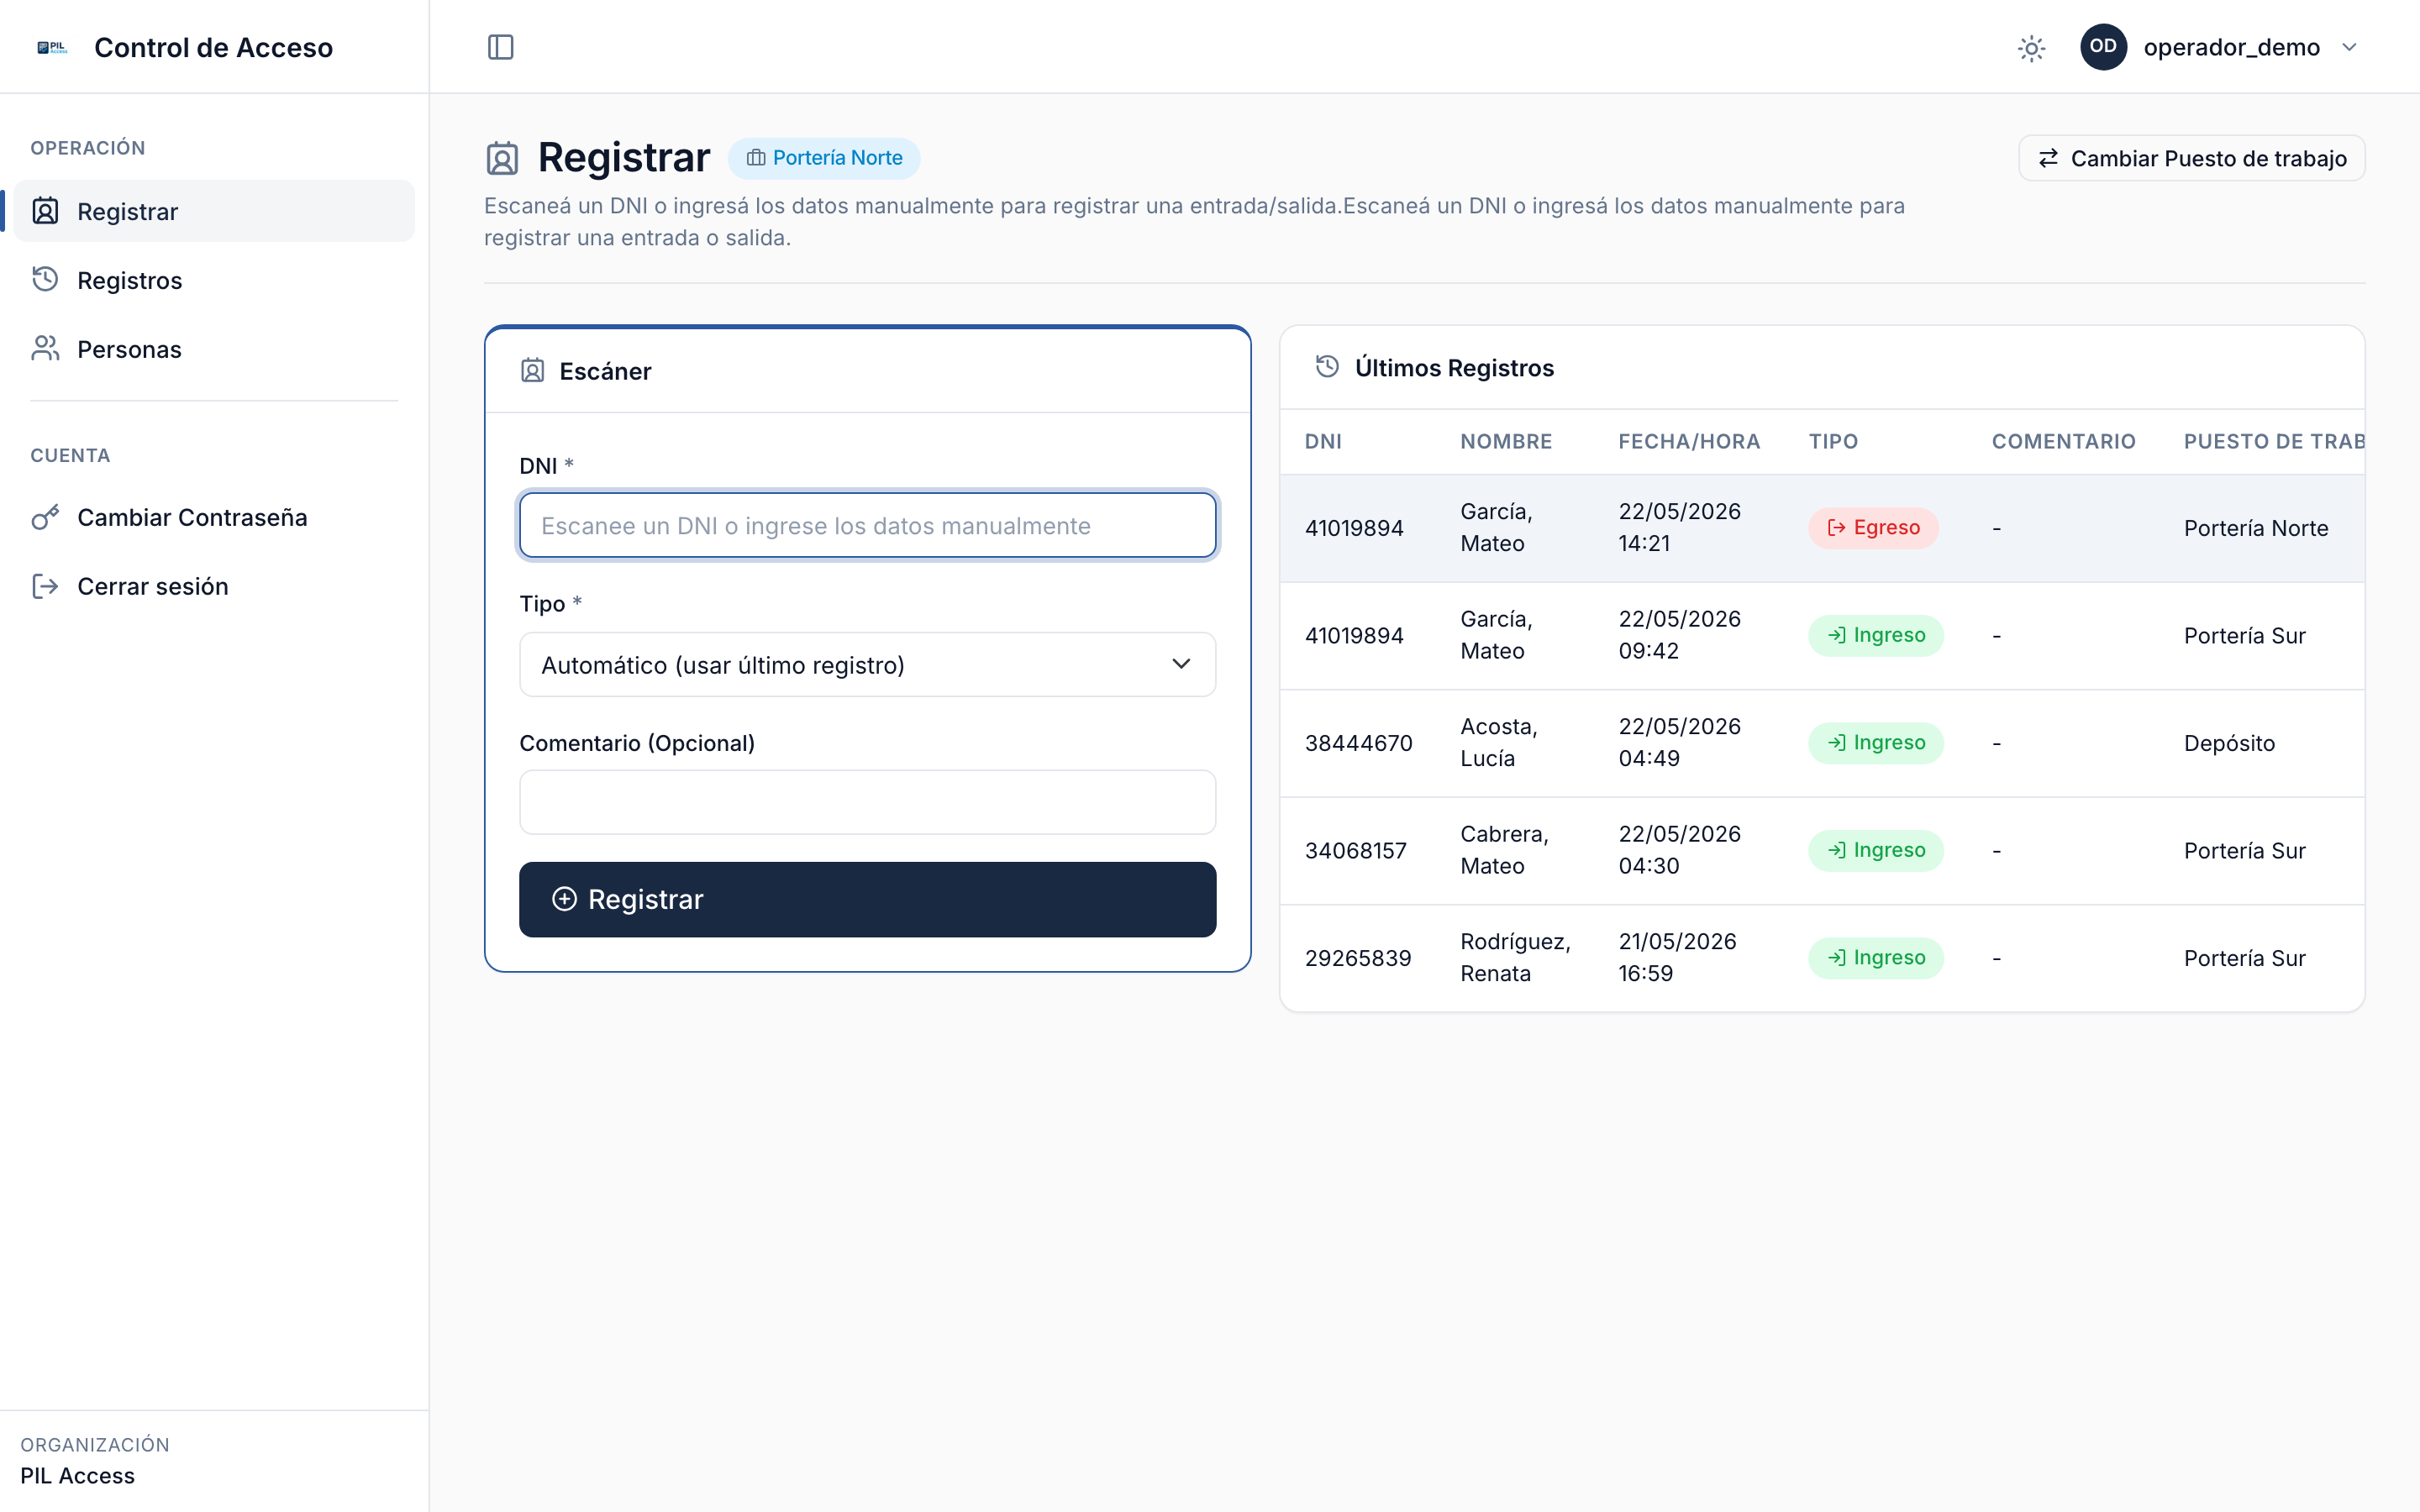This screenshot has height=1512, width=2420.
Task: Click the Comentario (Opcional) text field
Action: 867,802
